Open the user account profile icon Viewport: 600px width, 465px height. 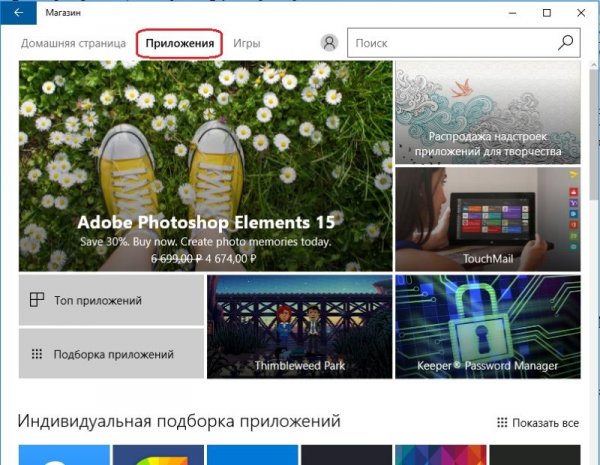329,44
